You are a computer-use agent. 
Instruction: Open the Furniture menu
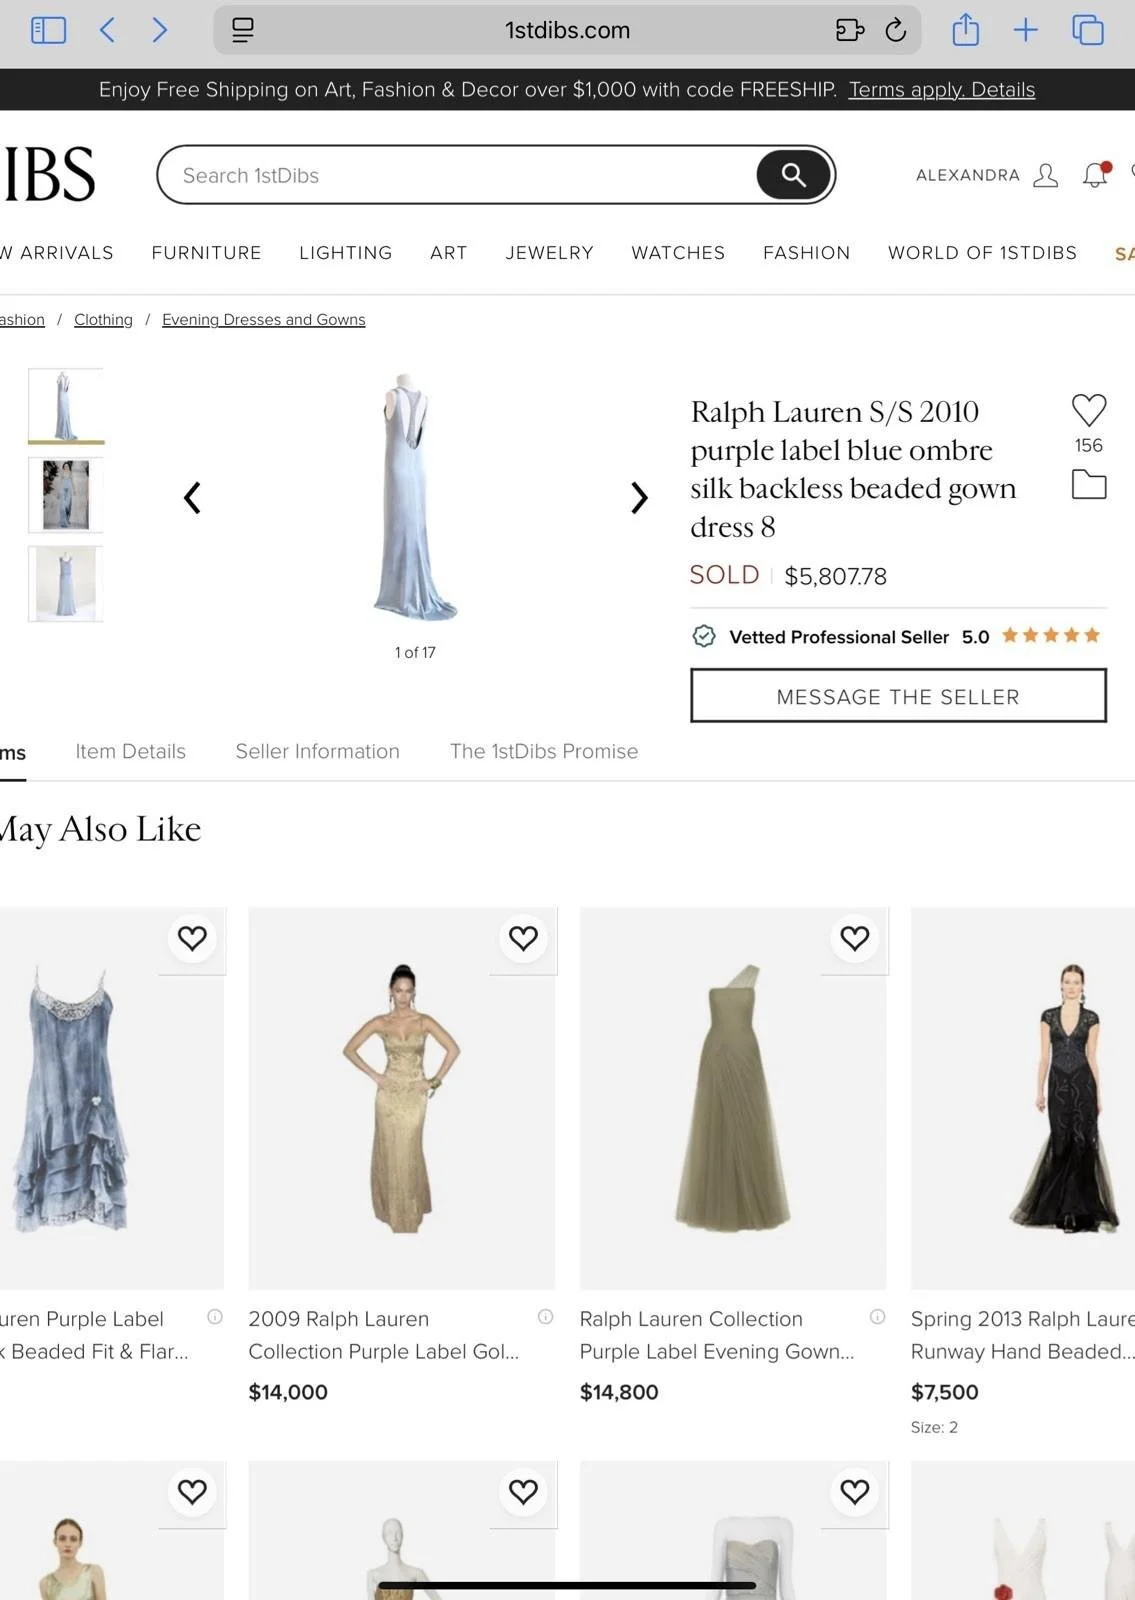(206, 253)
